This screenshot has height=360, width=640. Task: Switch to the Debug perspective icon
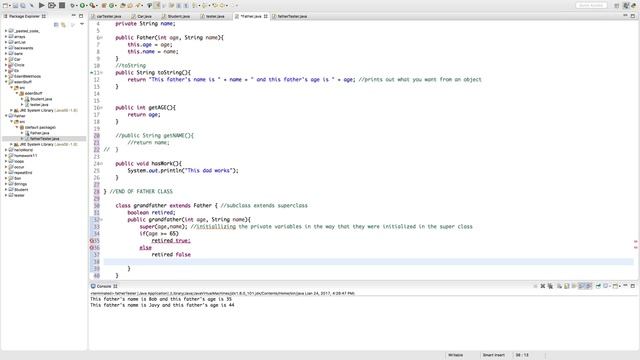634,5
